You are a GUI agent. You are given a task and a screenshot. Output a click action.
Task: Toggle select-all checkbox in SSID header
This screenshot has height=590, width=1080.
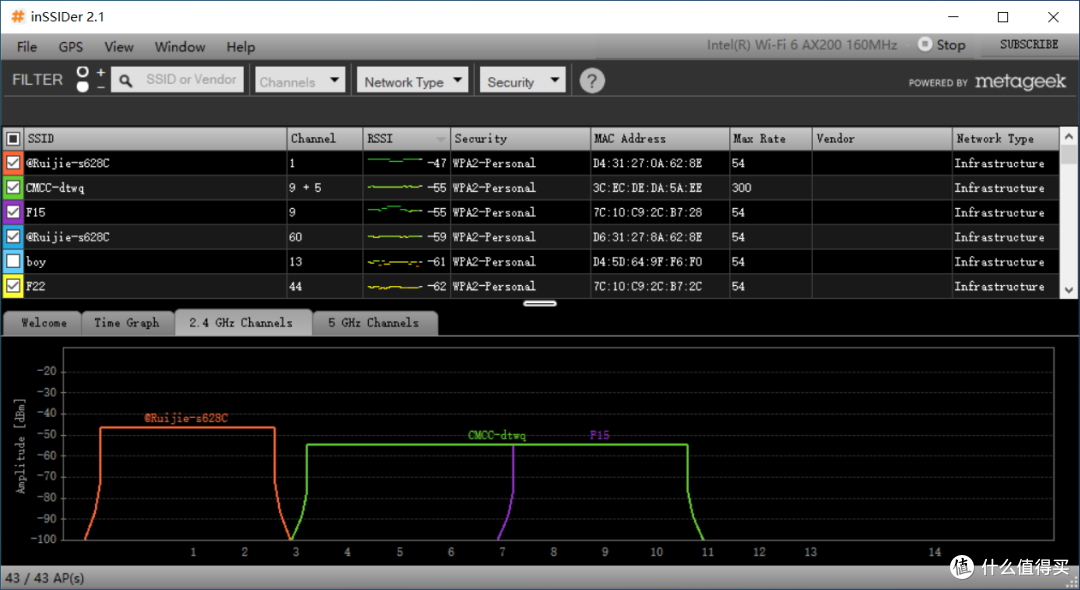[x=12, y=139]
